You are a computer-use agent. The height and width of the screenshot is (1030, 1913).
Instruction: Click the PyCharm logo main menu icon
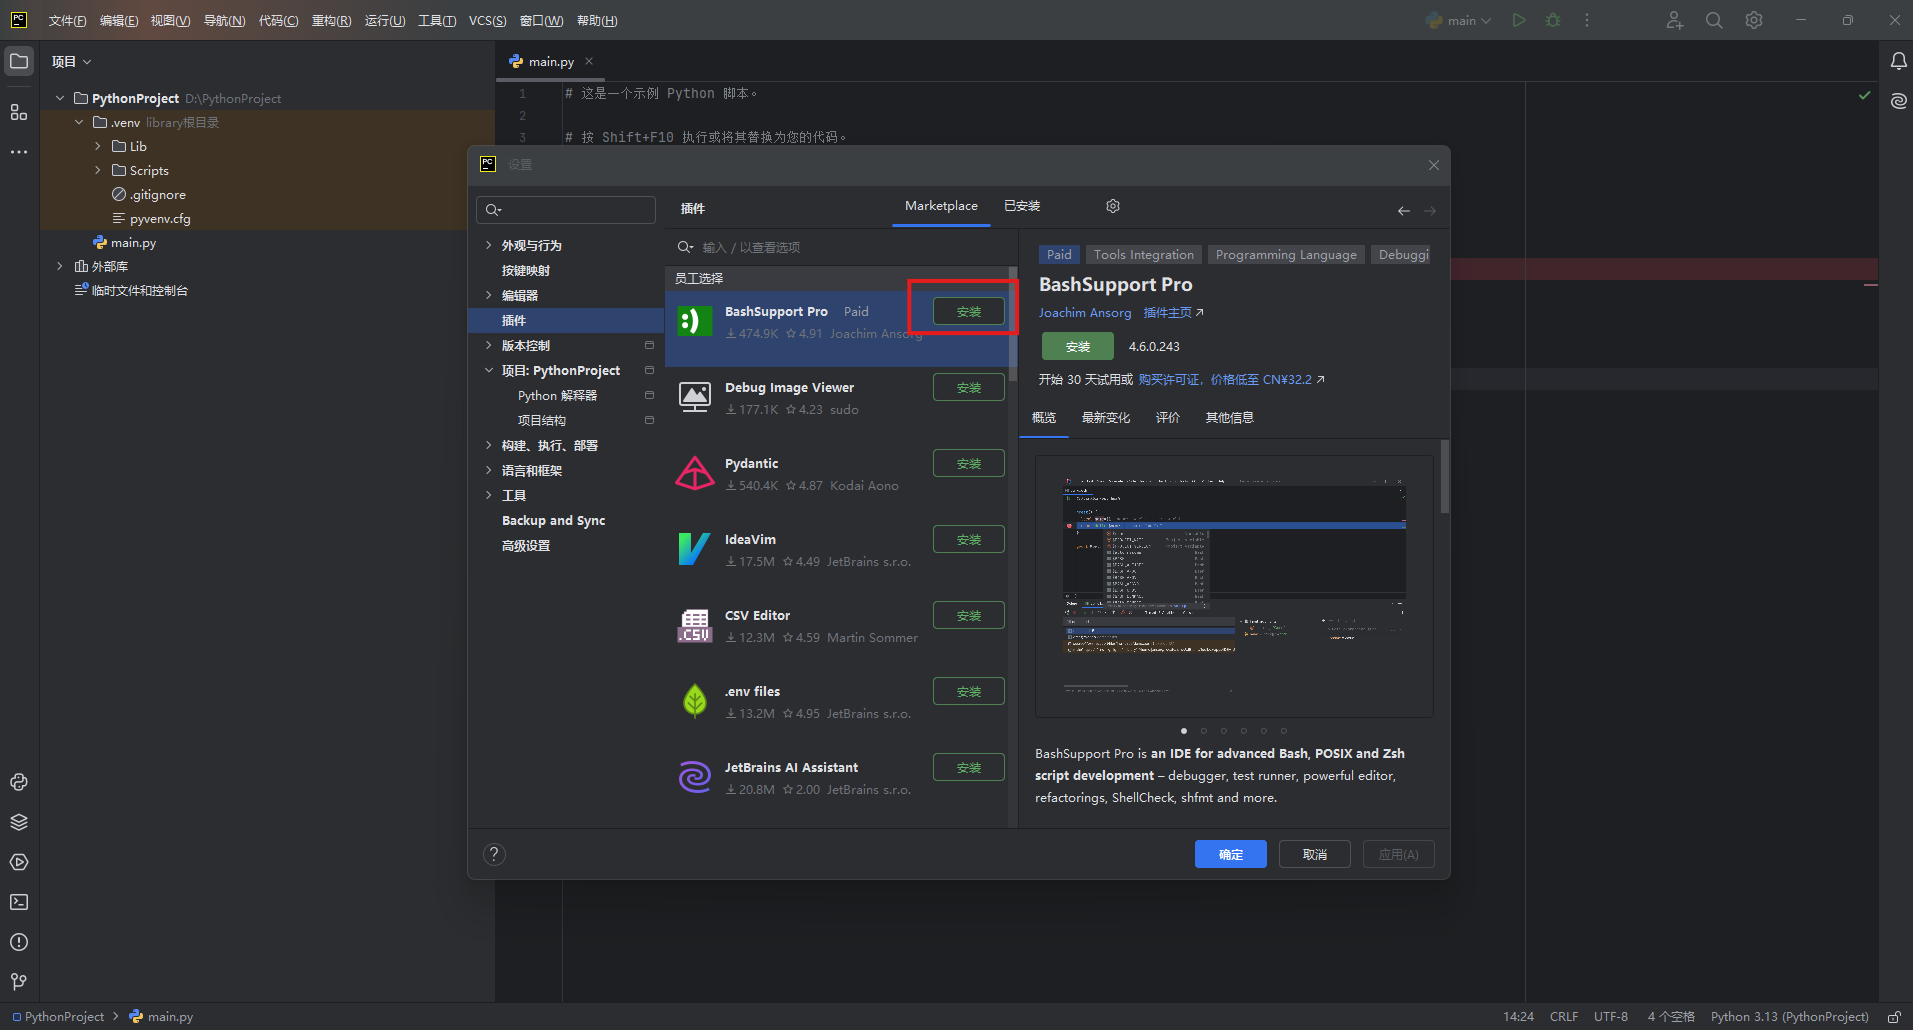coord(19,20)
